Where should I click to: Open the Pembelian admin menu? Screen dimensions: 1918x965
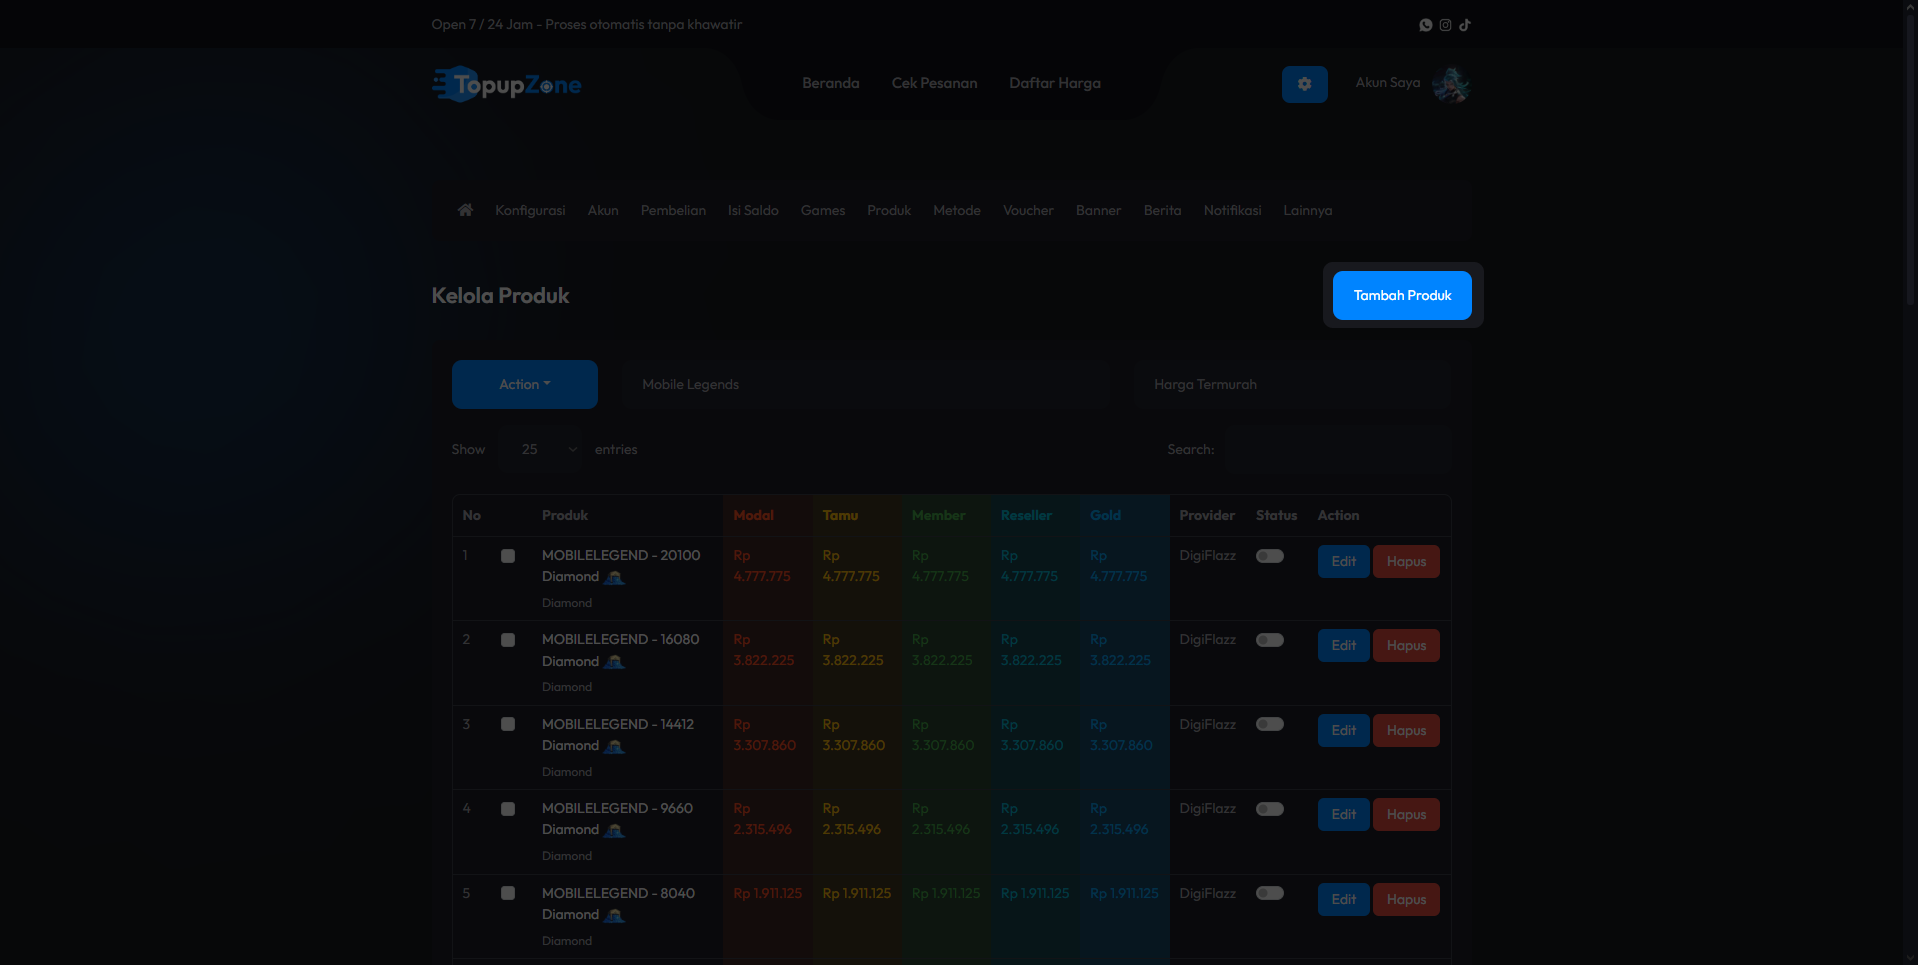pyautogui.click(x=673, y=210)
